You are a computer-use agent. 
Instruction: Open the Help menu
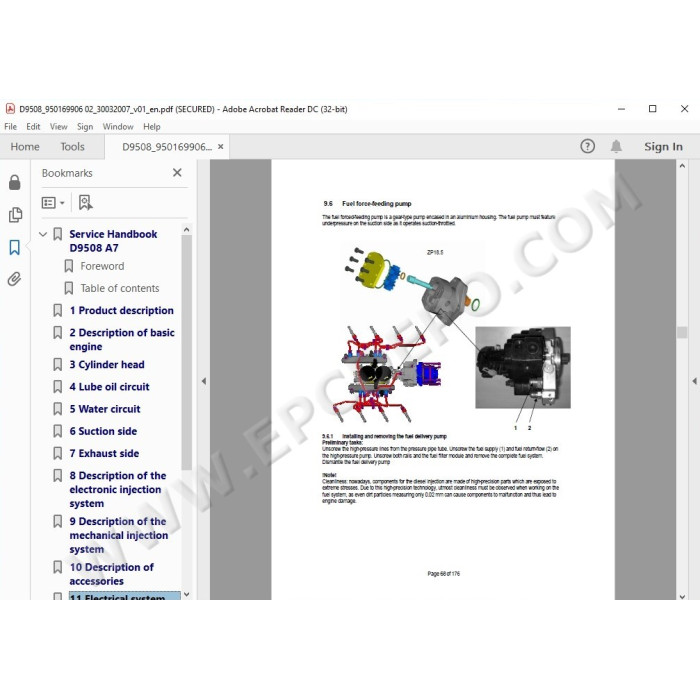[x=152, y=127]
